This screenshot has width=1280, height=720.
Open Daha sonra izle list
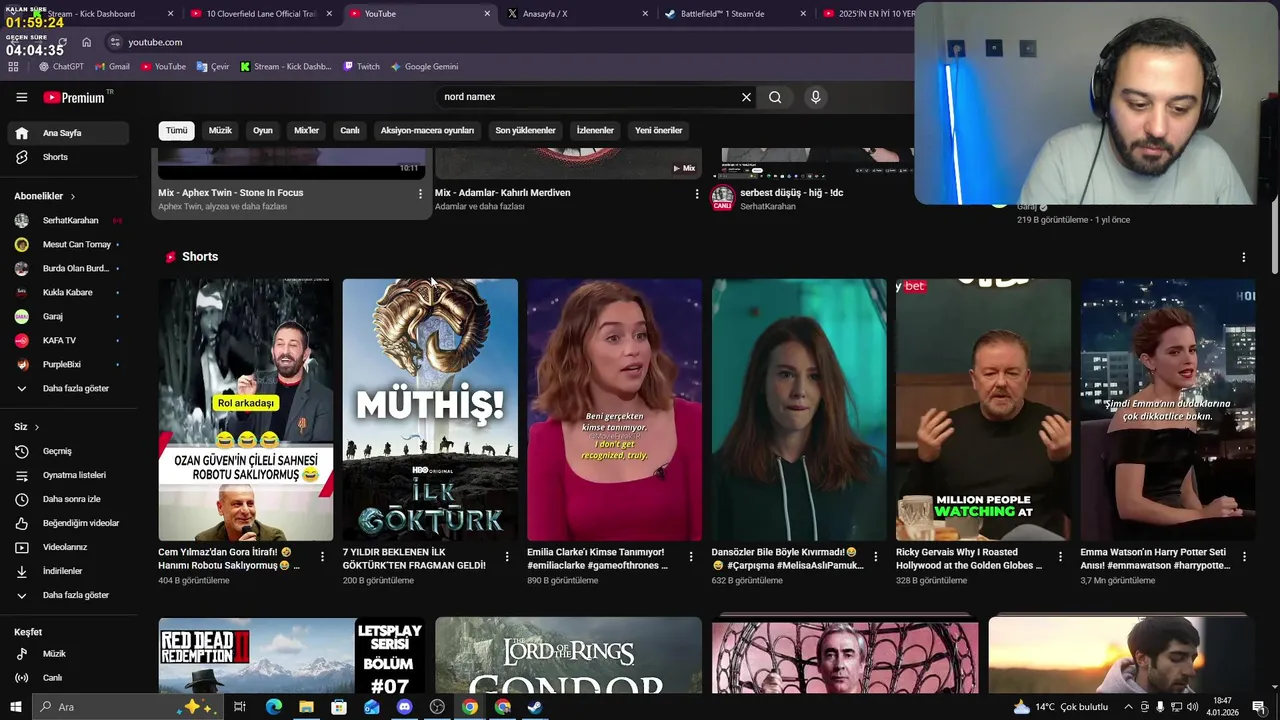click(68, 499)
